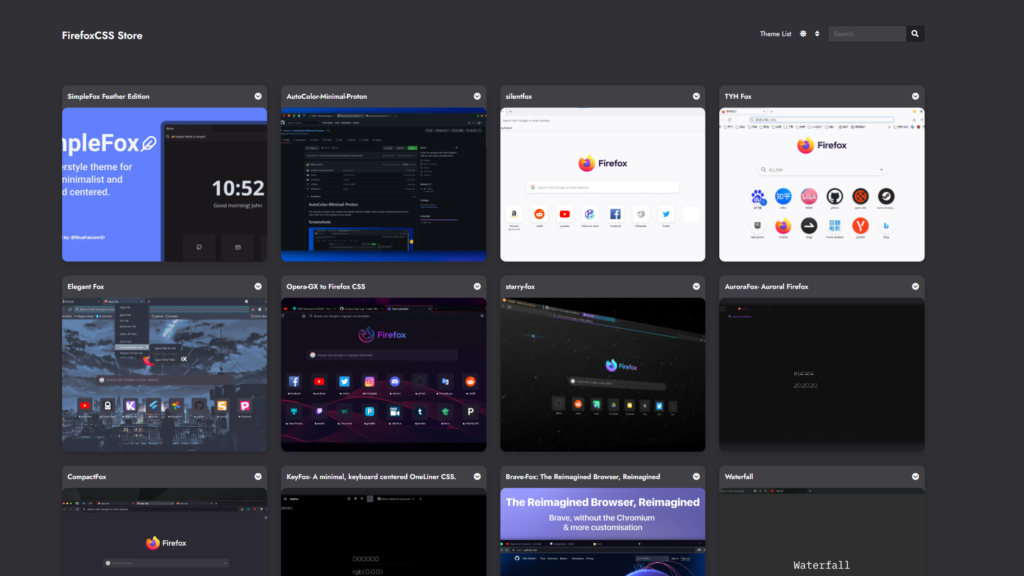Open the AutoColor-Minimal-Proton preview image
This screenshot has width=1024, height=576.
tap(383, 185)
